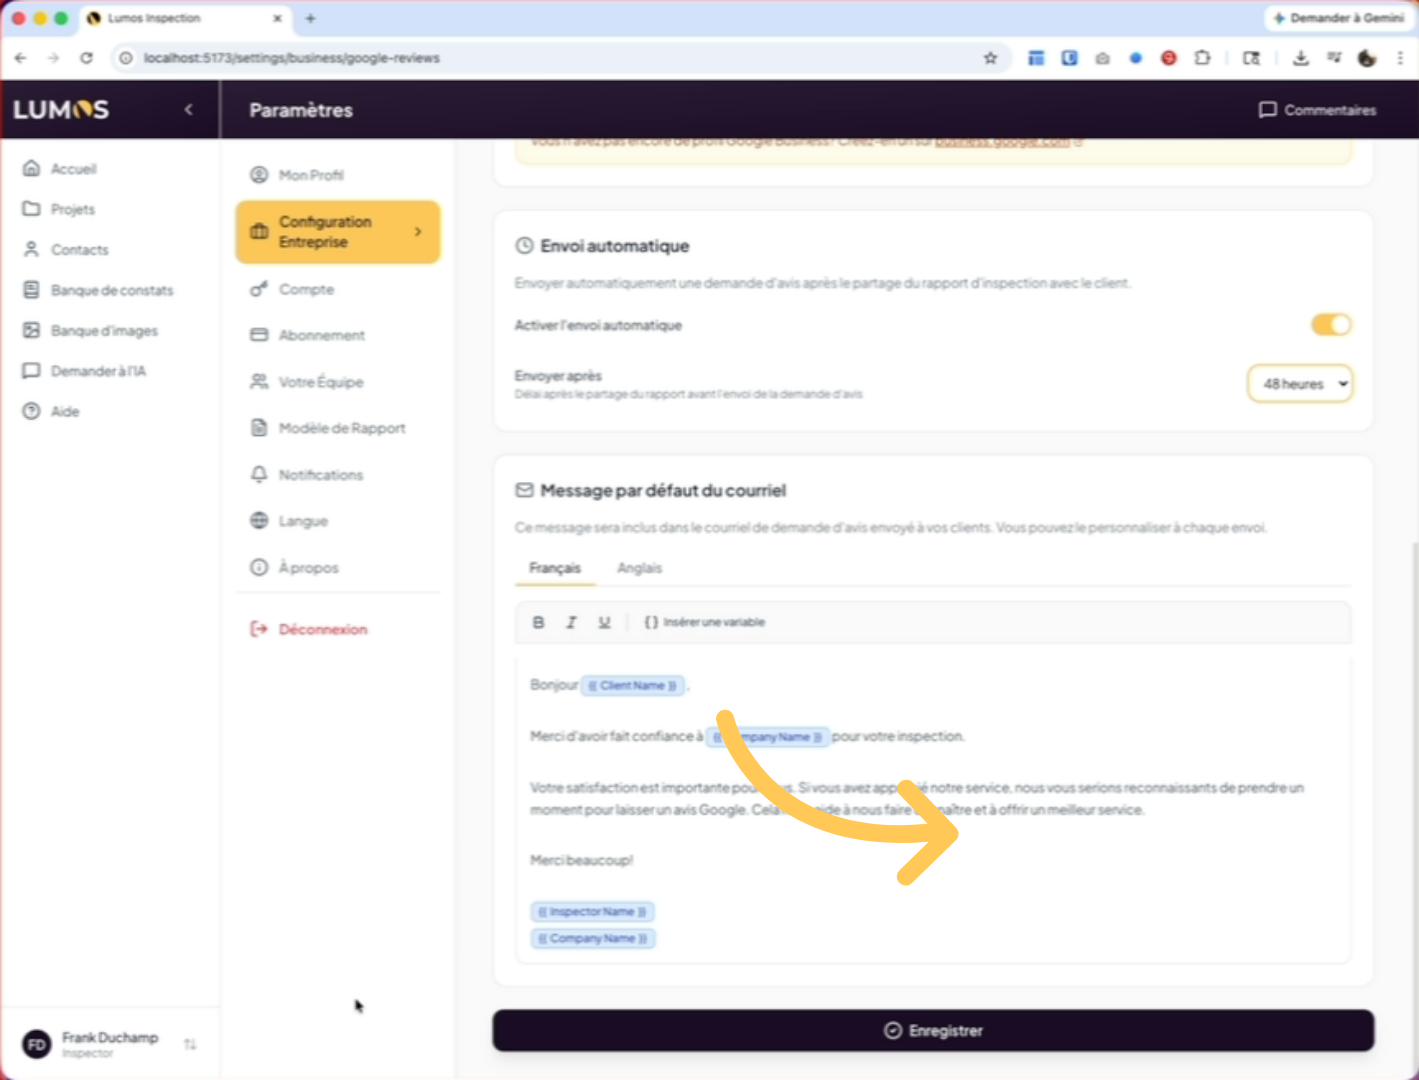Screen dimensions: 1419x1080
Task: Disable the automatic sending toggle
Action: [x=1330, y=325]
